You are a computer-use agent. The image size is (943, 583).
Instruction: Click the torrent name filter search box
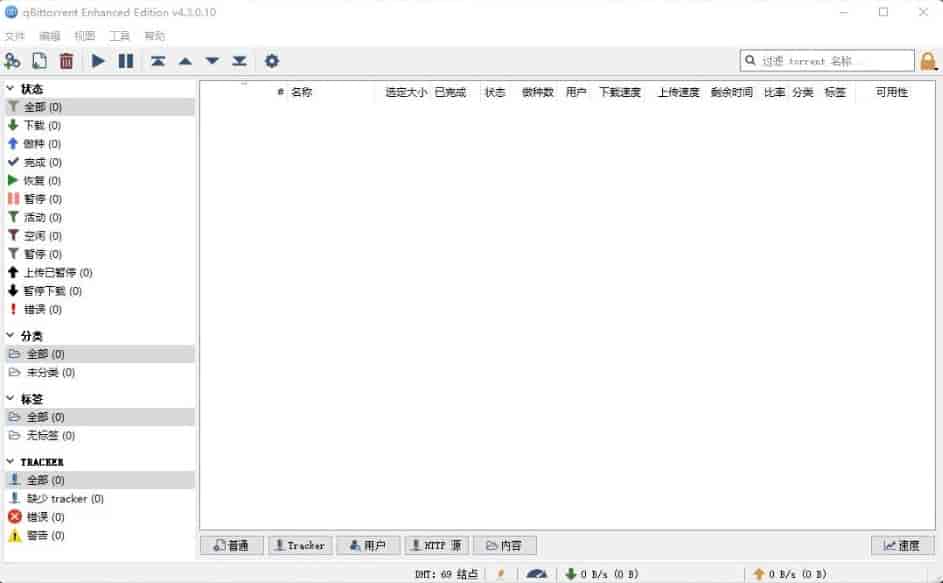click(x=827, y=61)
